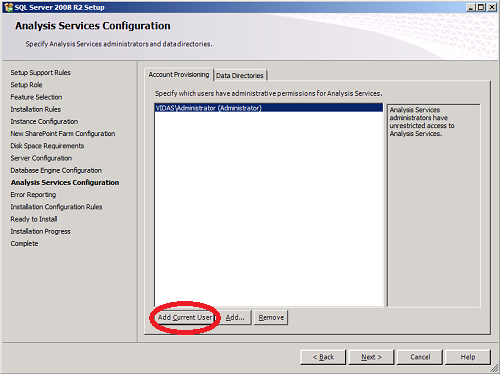This screenshot has height=374, width=500.
Task: Click the unrestricted access description panel
Action: click(x=433, y=205)
